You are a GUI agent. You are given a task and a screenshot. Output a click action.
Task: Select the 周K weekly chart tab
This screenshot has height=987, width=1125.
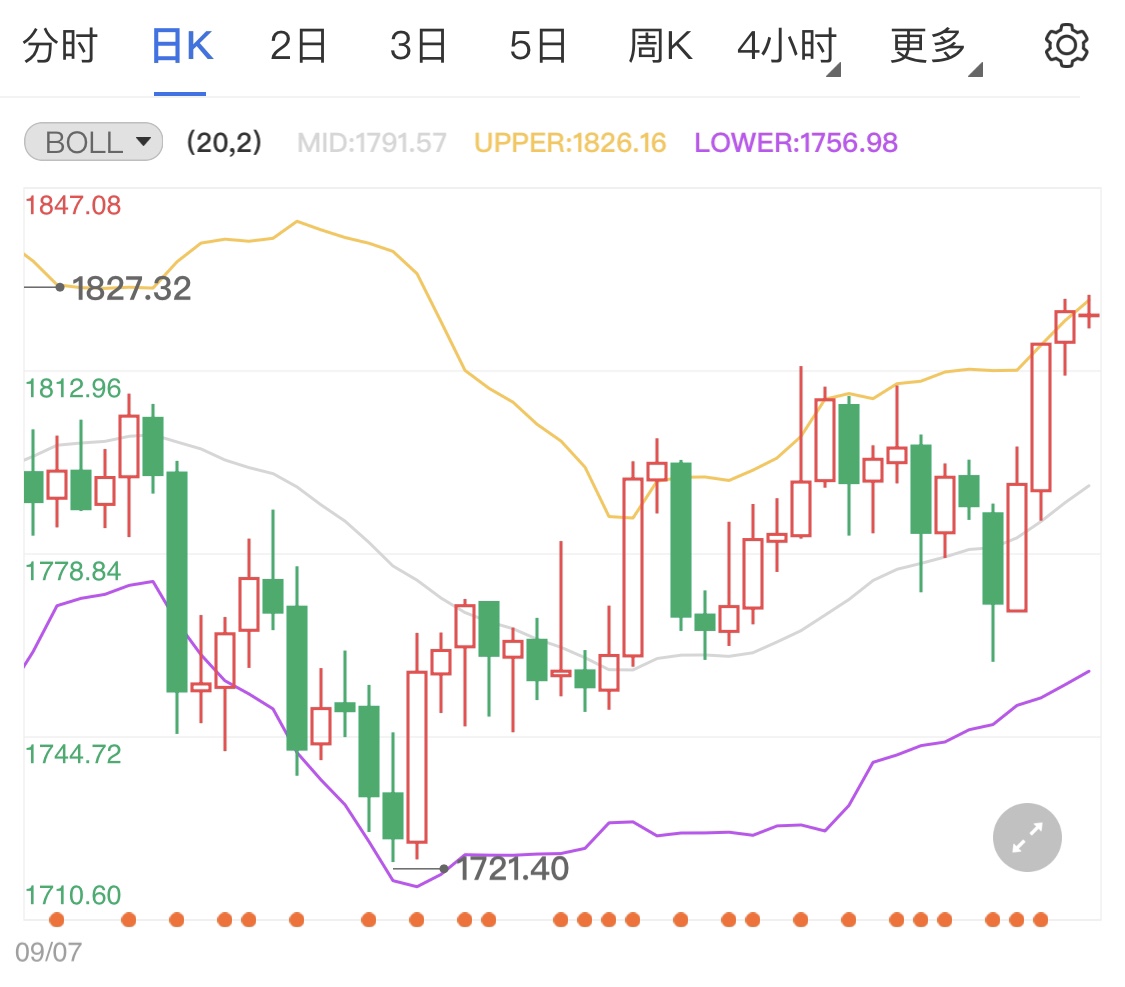660,46
